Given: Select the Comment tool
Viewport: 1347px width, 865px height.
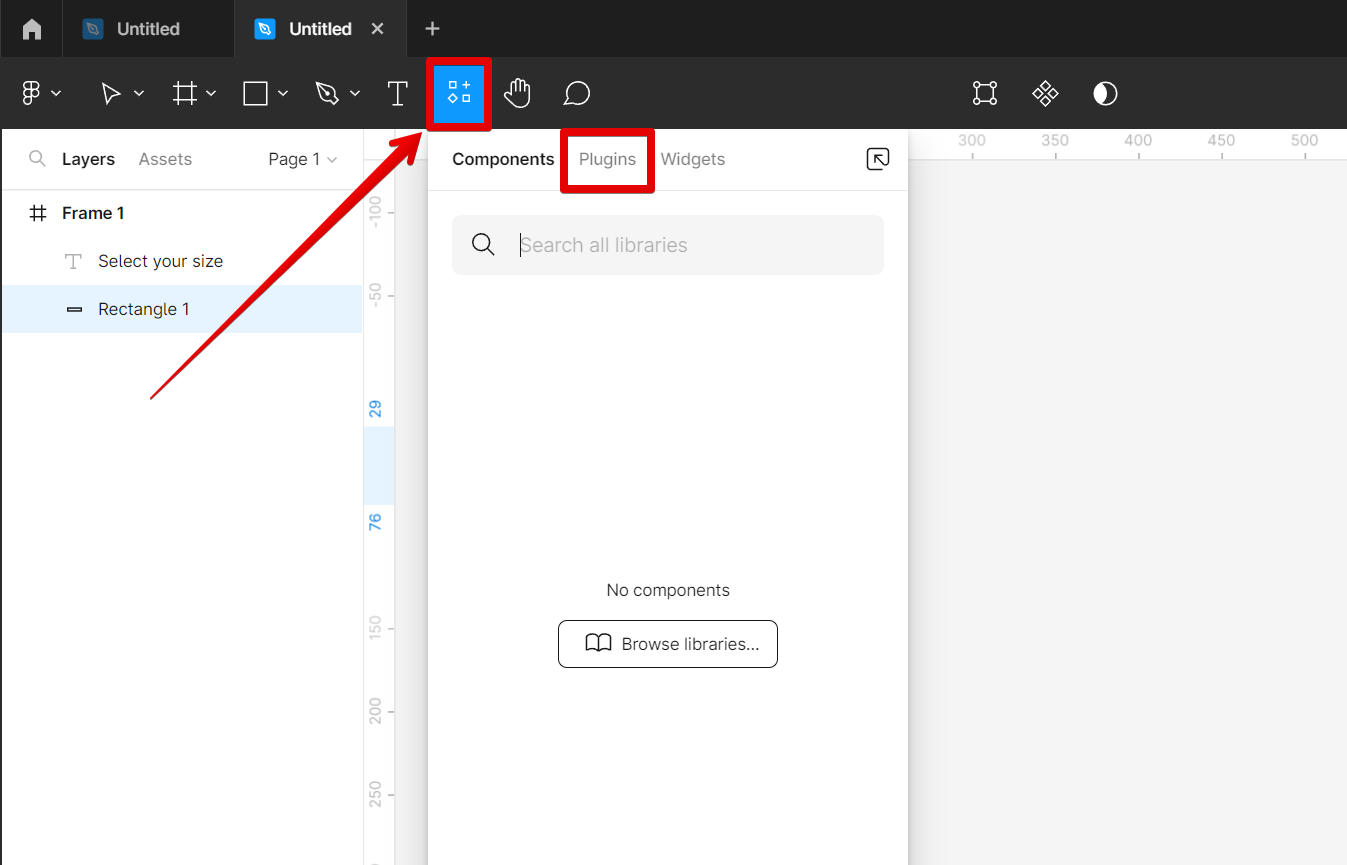Looking at the screenshot, I should (576, 93).
